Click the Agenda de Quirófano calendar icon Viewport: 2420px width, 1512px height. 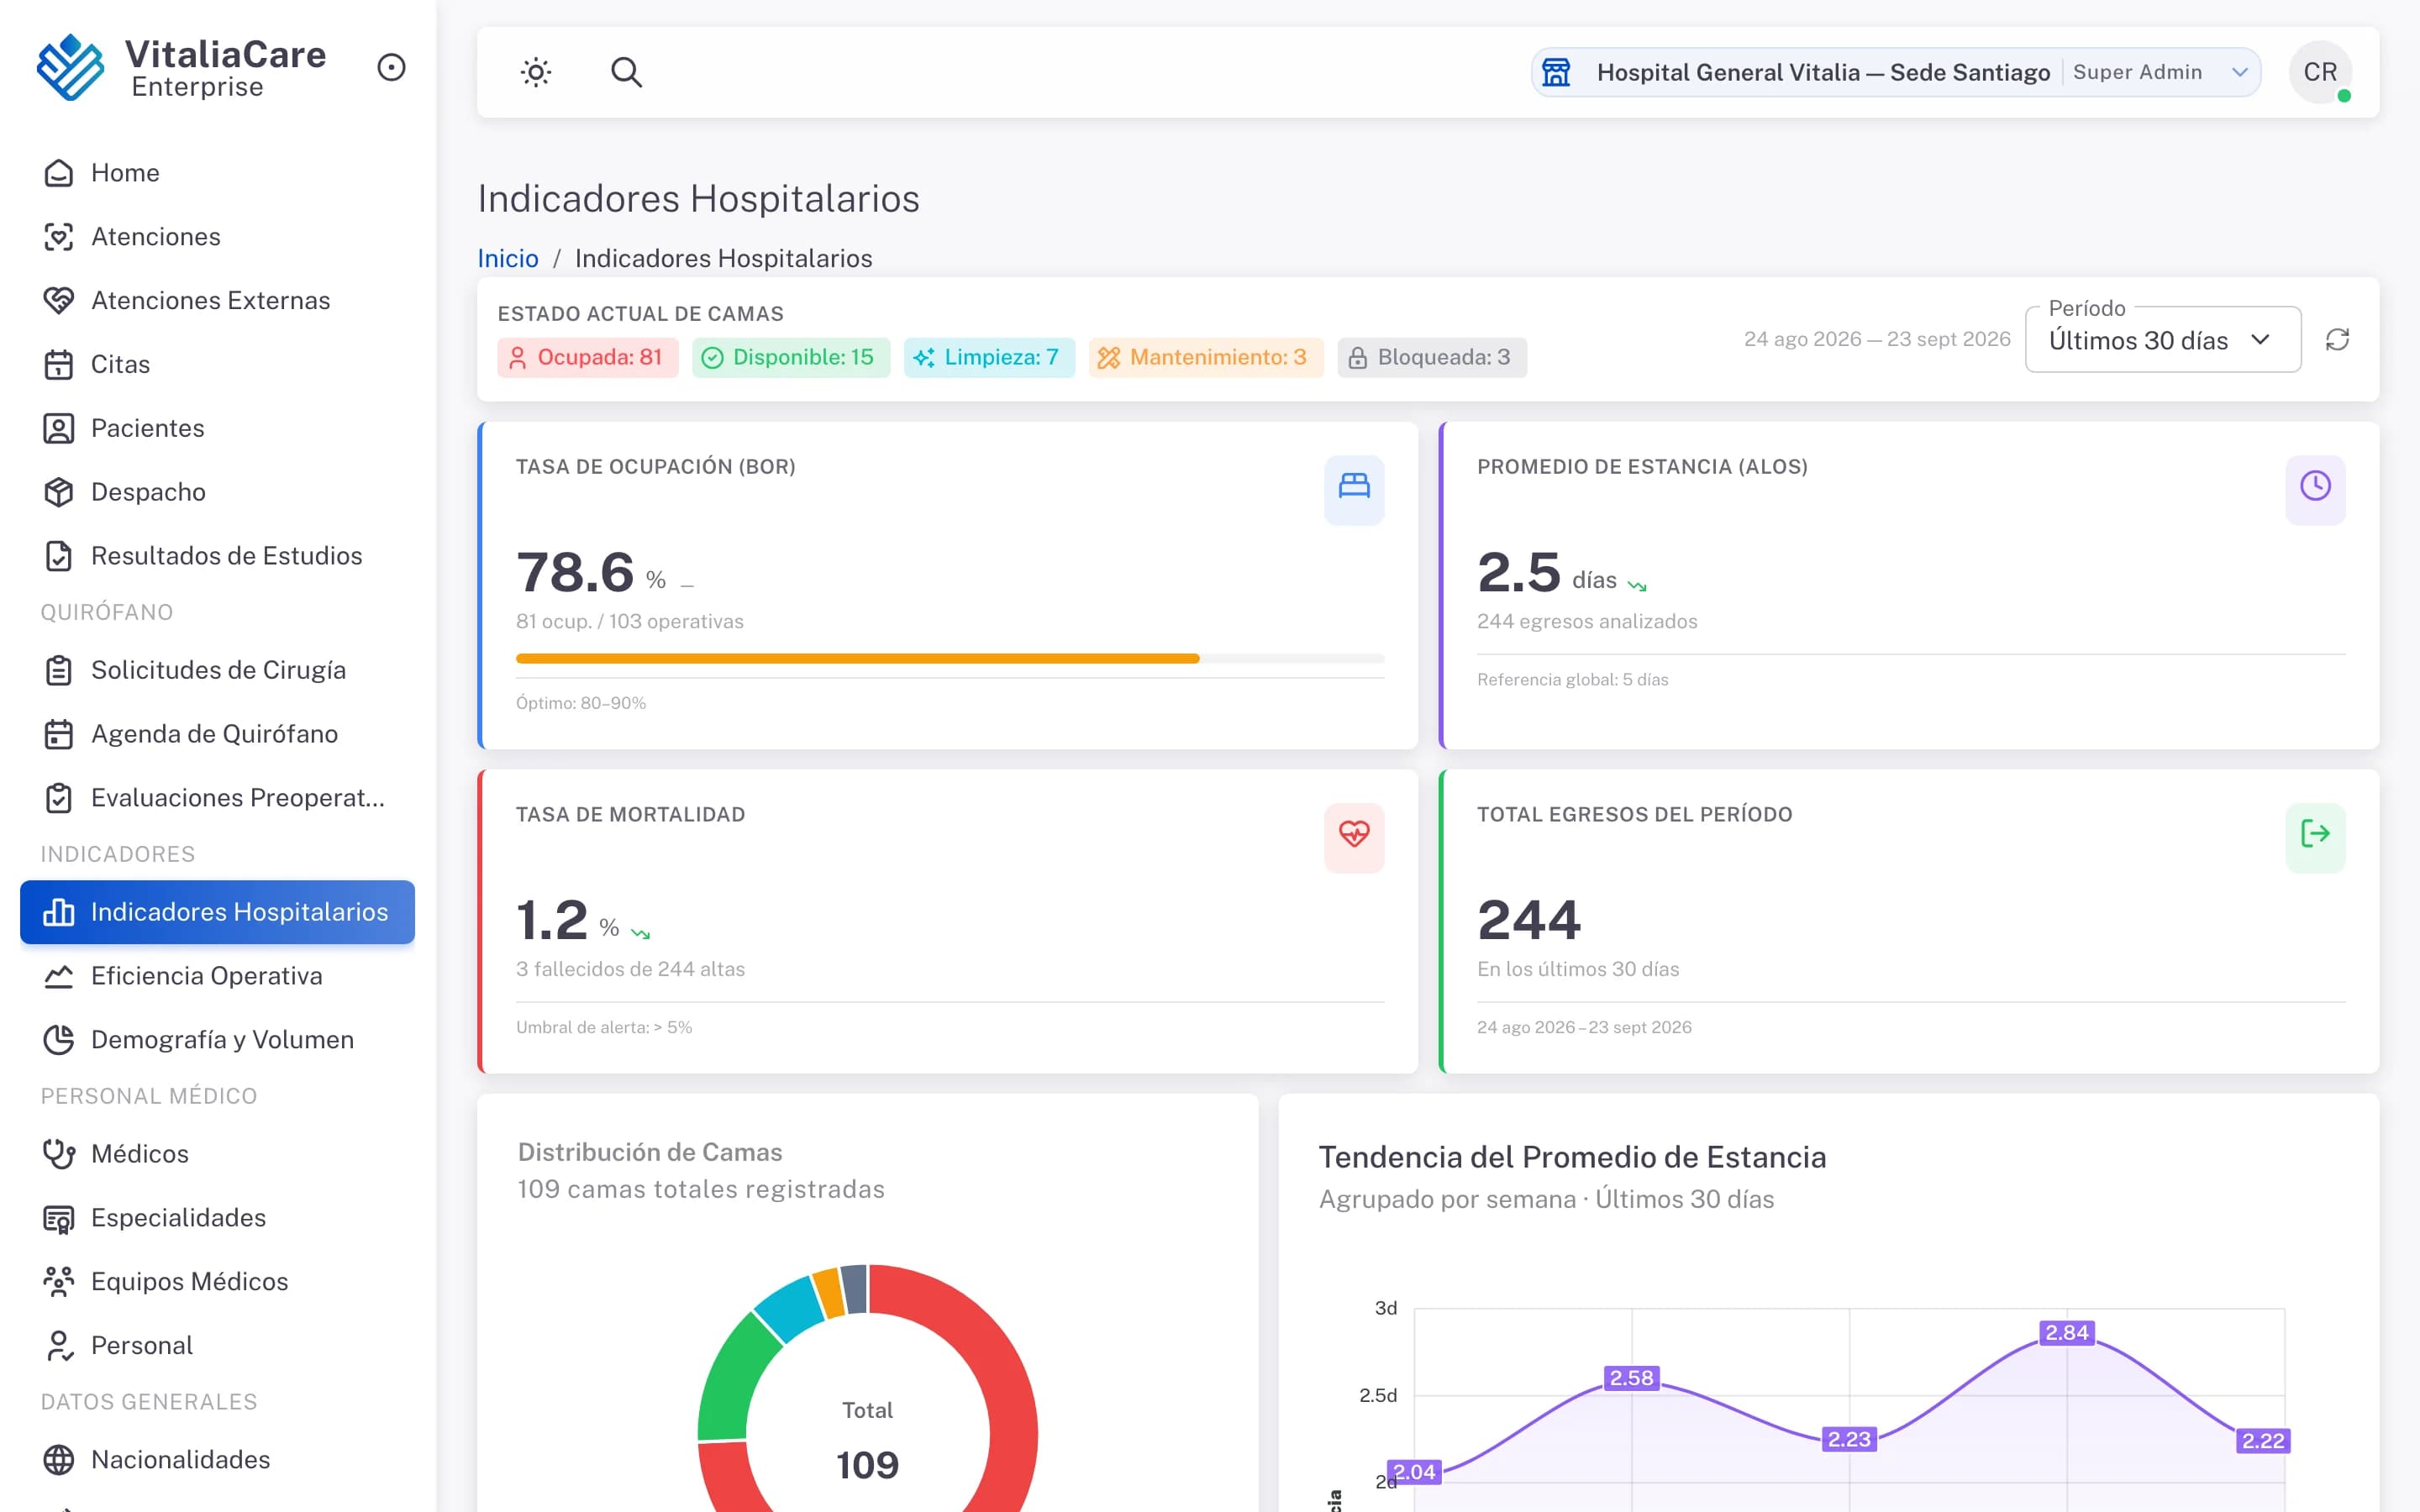click(59, 734)
